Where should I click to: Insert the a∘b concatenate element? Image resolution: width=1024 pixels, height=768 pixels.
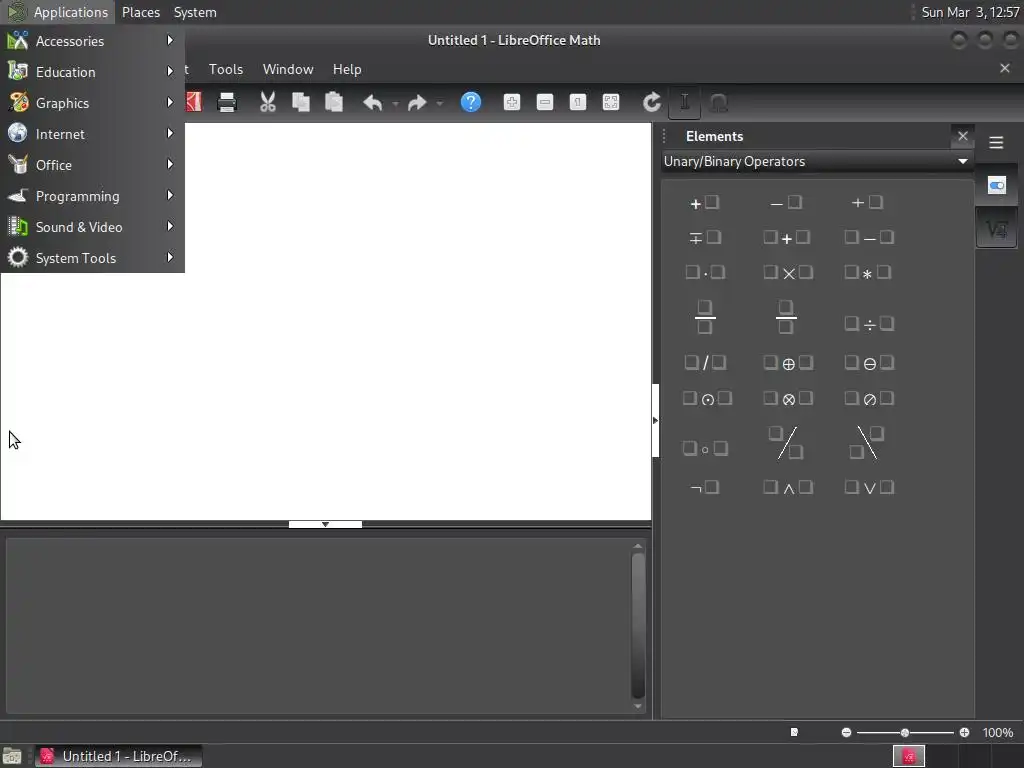tap(705, 449)
